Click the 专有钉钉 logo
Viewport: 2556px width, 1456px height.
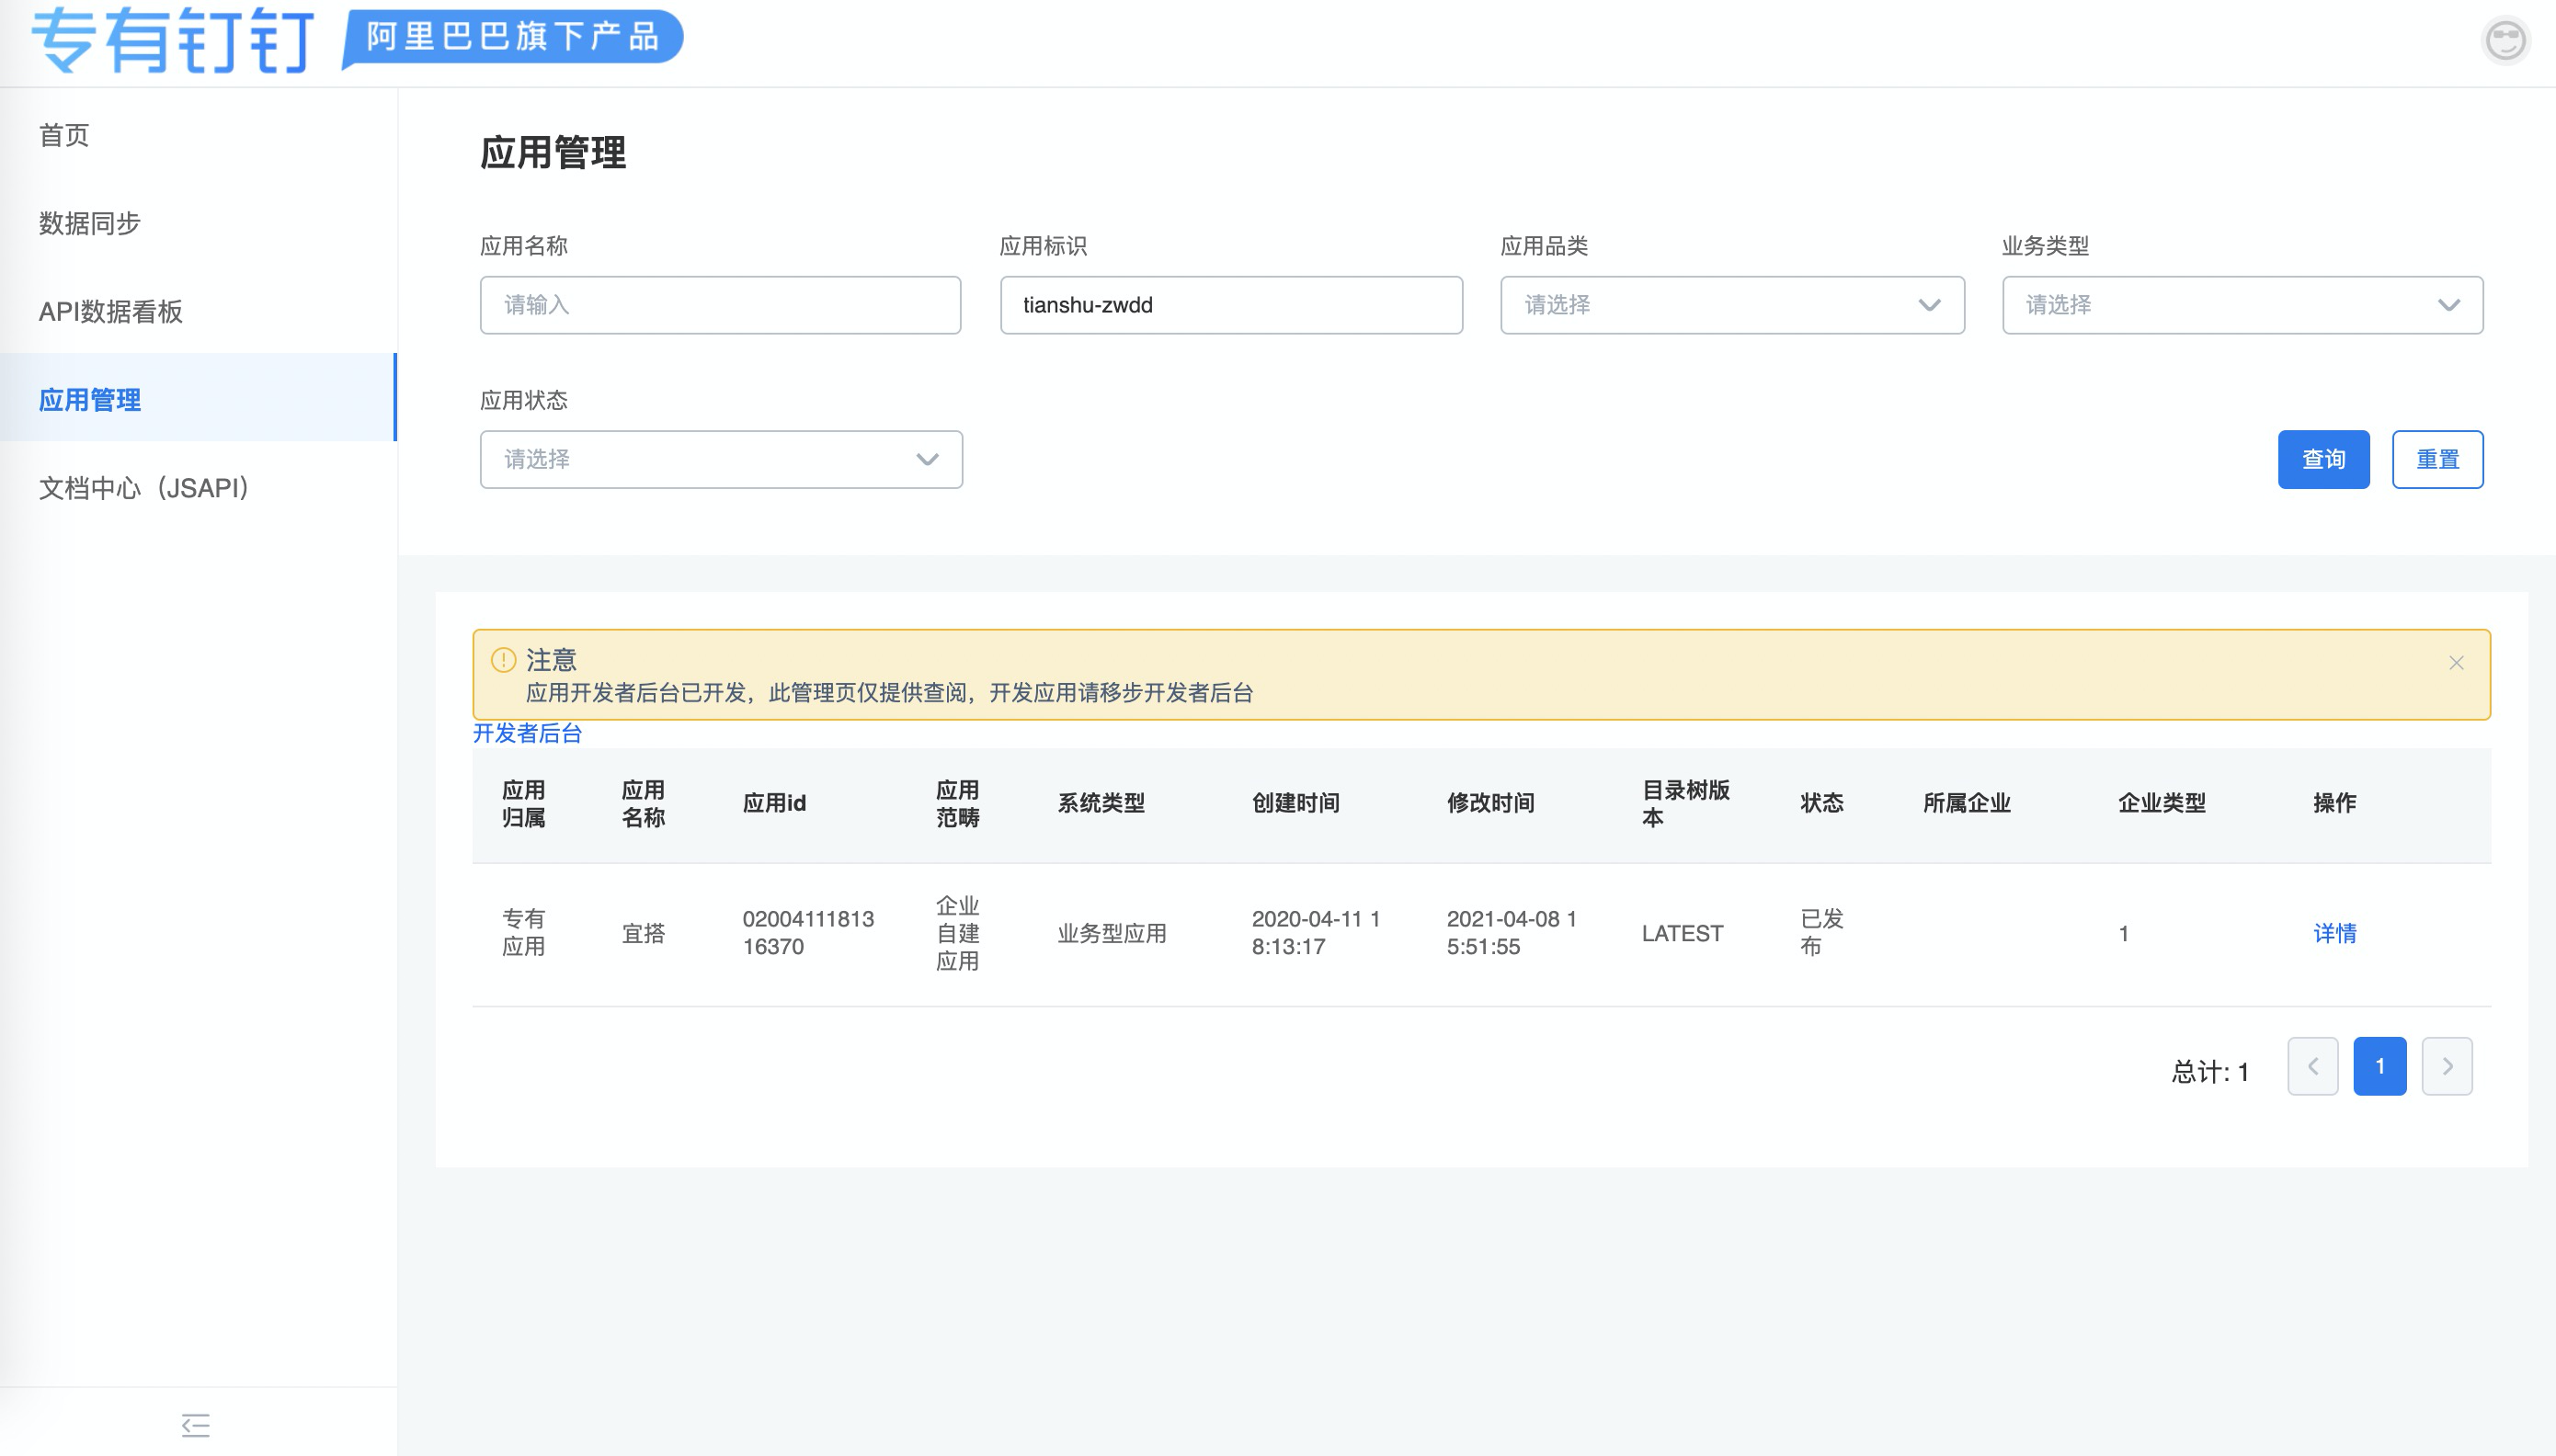click(173, 40)
